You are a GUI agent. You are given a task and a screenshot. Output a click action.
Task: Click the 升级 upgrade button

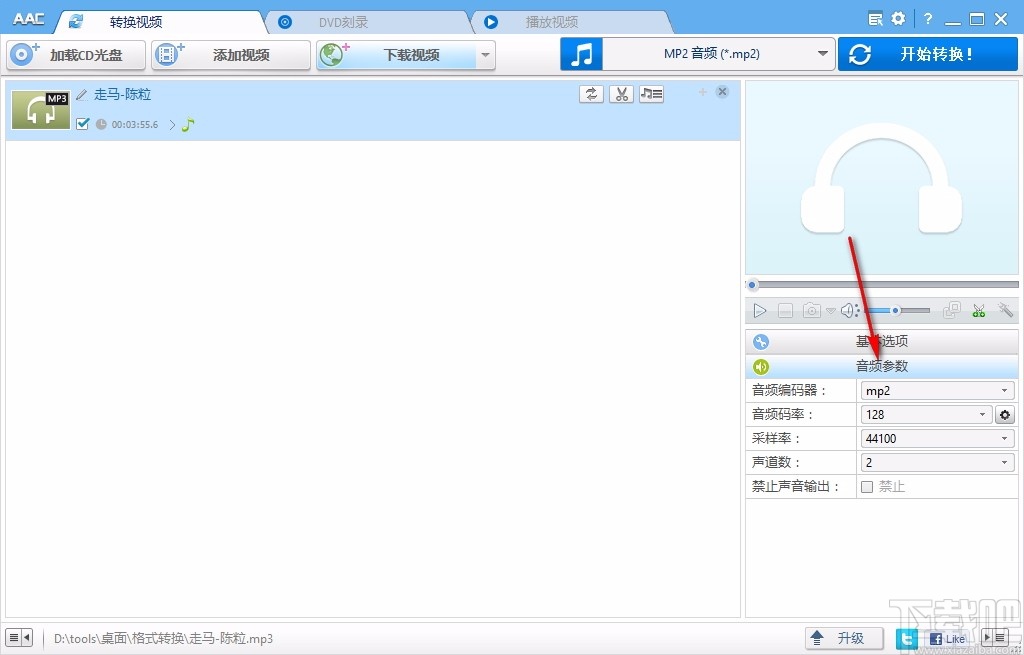844,637
